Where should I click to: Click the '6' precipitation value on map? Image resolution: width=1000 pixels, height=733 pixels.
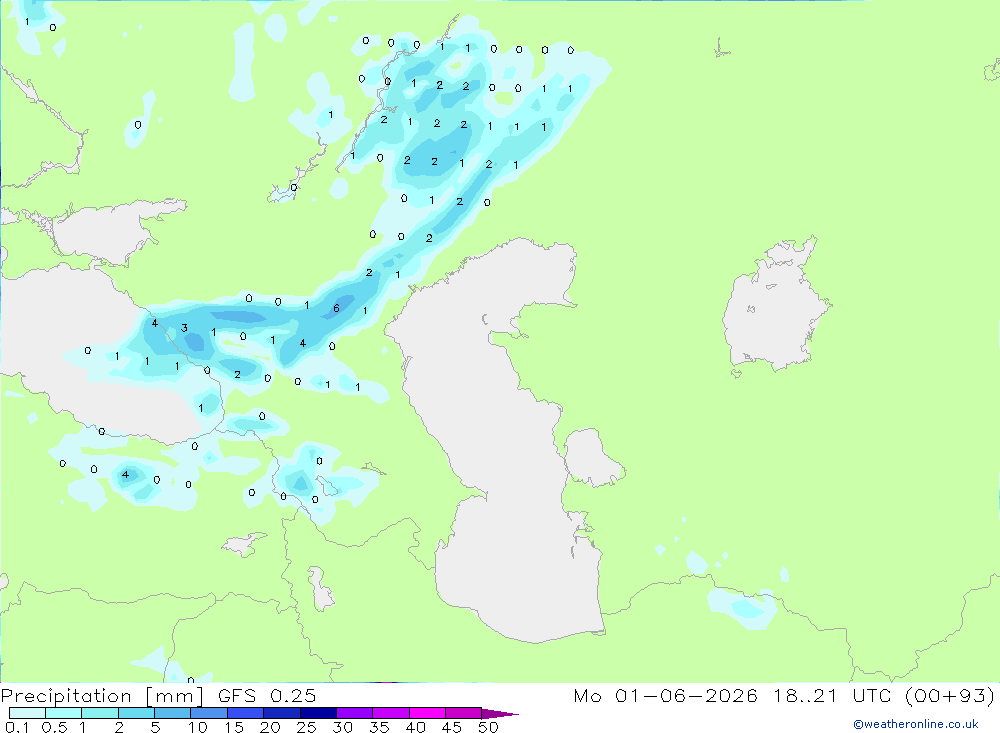click(x=336, y=309)
